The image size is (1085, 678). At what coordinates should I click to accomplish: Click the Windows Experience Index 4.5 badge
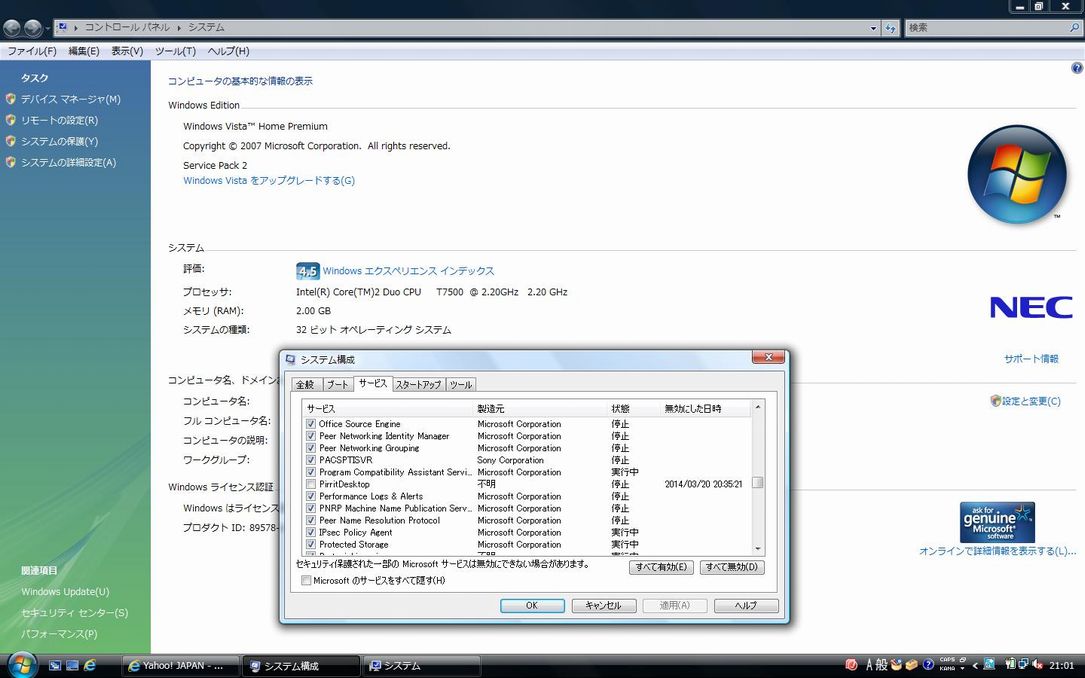(x=307, y=271)
